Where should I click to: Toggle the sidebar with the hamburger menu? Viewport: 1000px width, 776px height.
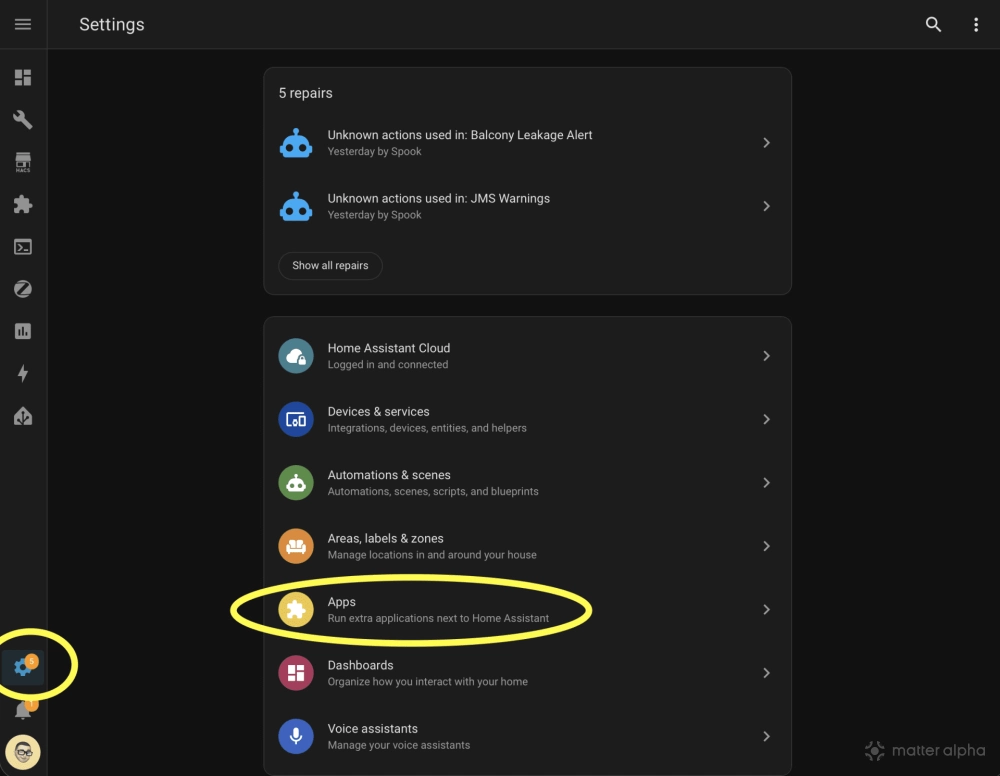pyautogui.click(x=23, y=24)
